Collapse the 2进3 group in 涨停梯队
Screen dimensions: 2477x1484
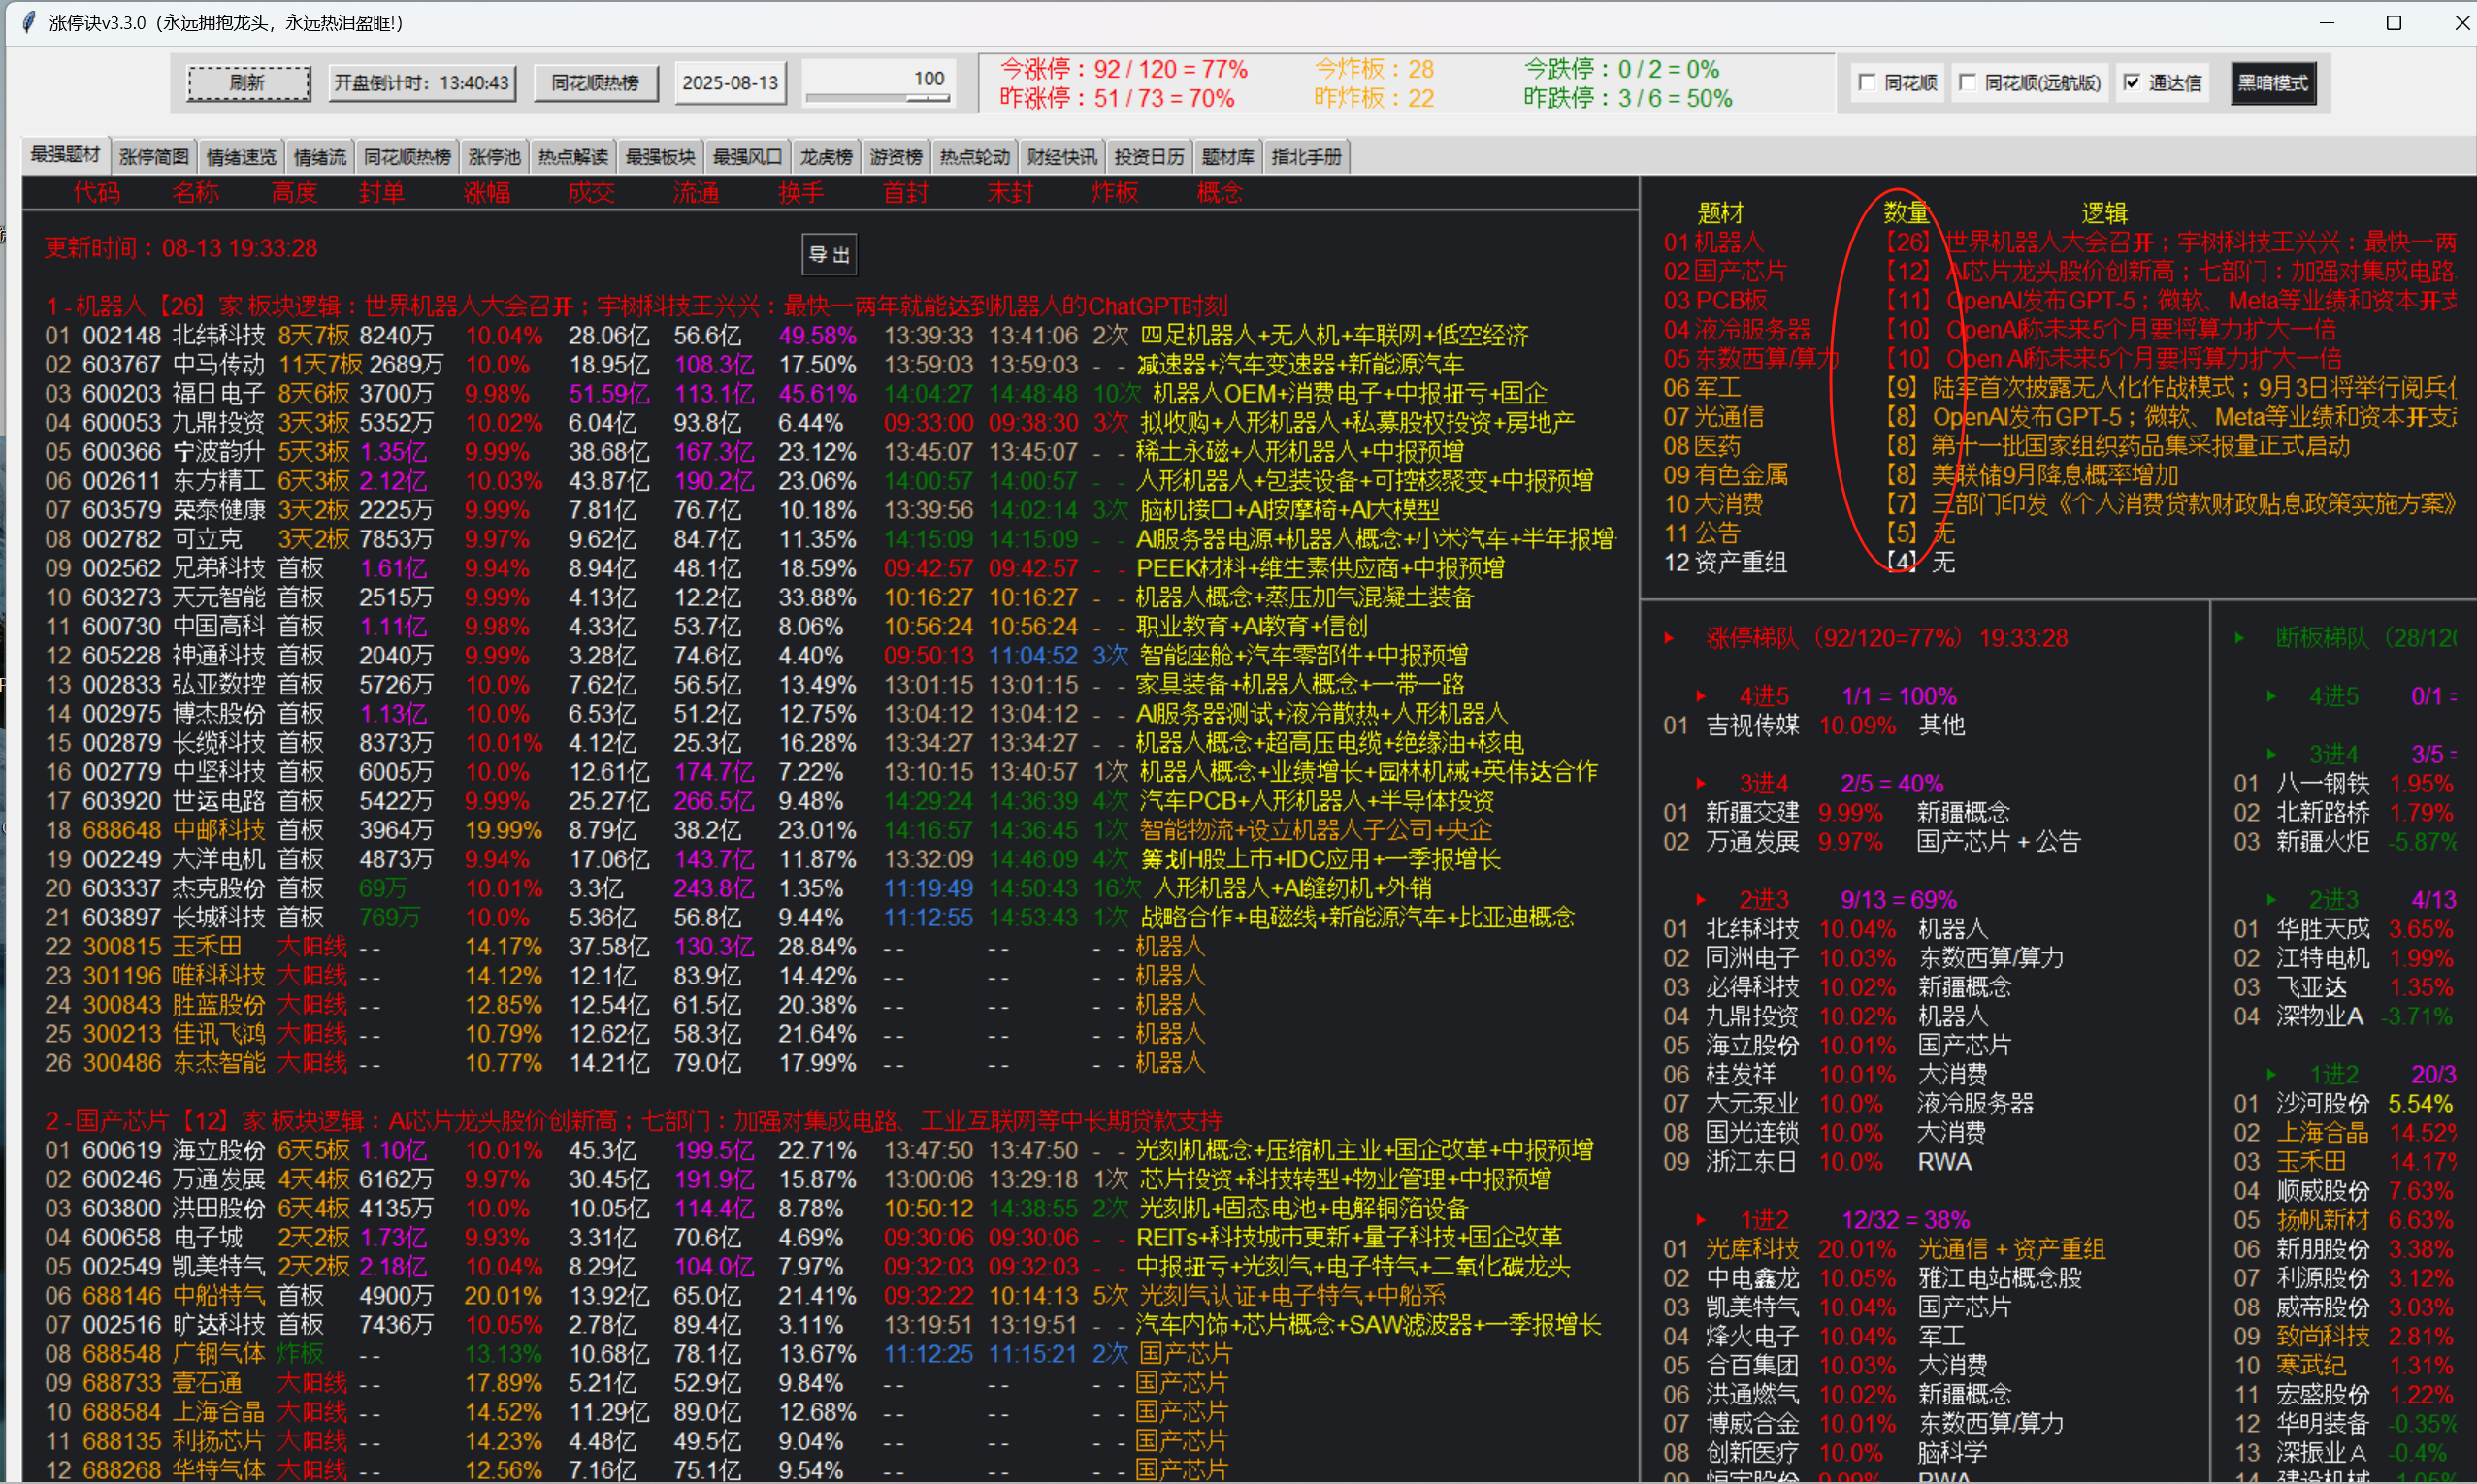coord(1701,900)
